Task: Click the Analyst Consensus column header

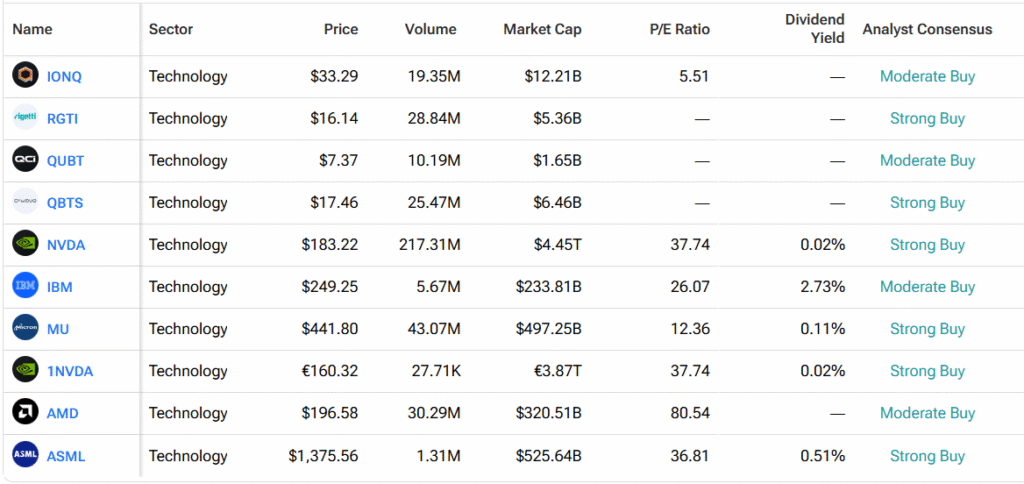Action: pyautogui.click(x=927, y=29)
